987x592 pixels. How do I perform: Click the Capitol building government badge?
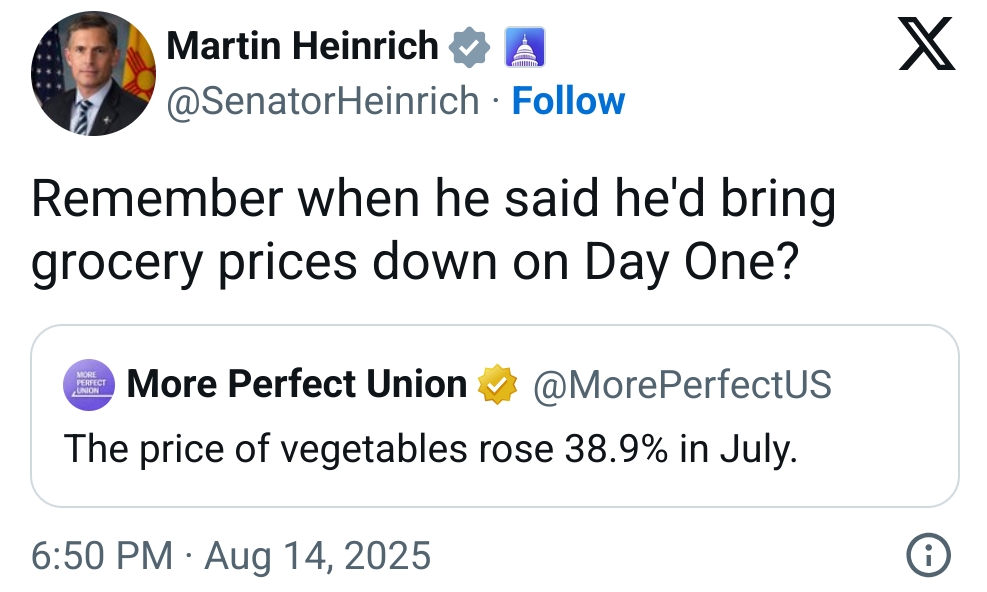click(524, 47)
